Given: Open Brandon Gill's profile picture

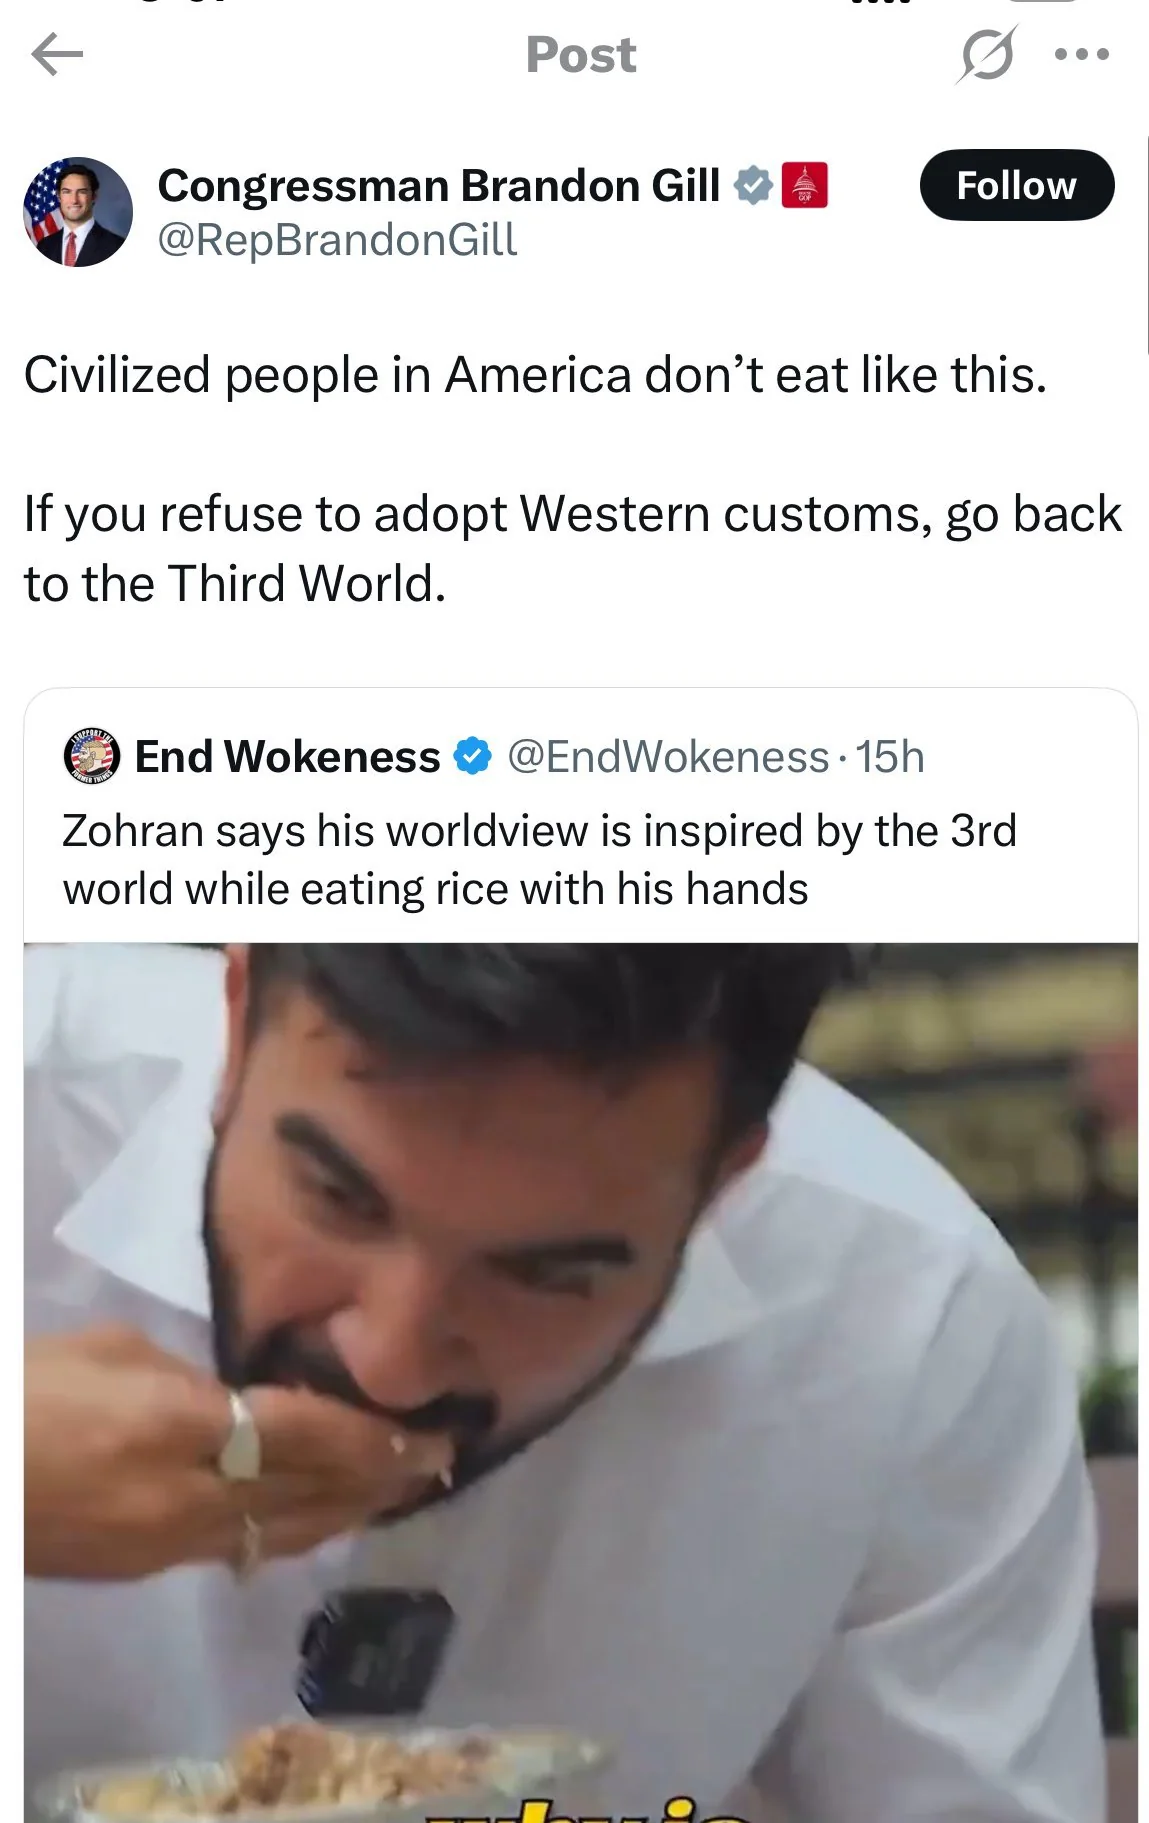Looking at the screenshot, I should 78,211.
